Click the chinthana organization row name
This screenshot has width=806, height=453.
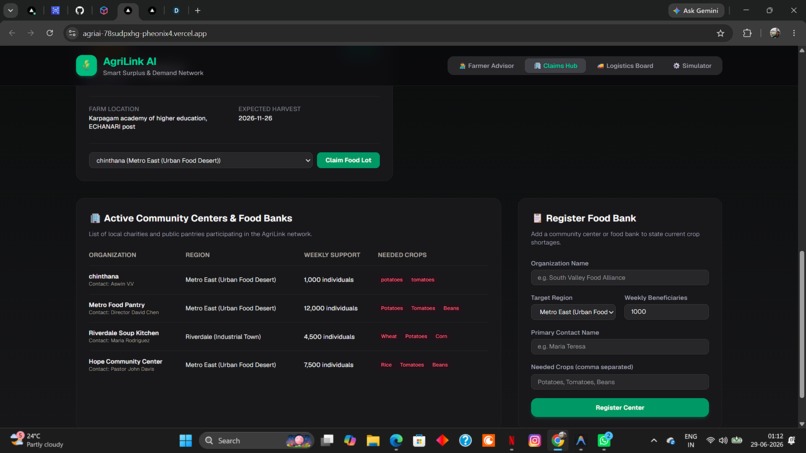[x=103, y=277]
